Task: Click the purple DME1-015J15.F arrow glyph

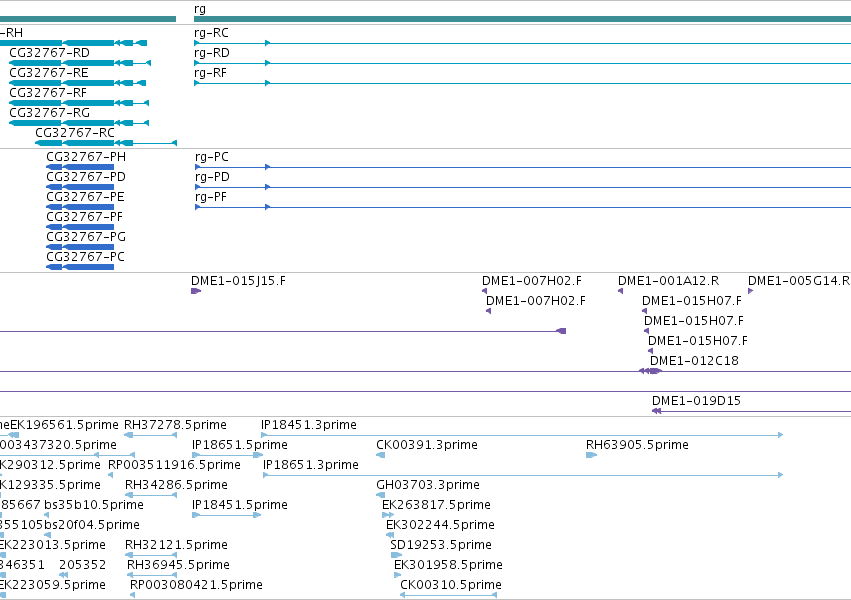Action: click(196, 291)
